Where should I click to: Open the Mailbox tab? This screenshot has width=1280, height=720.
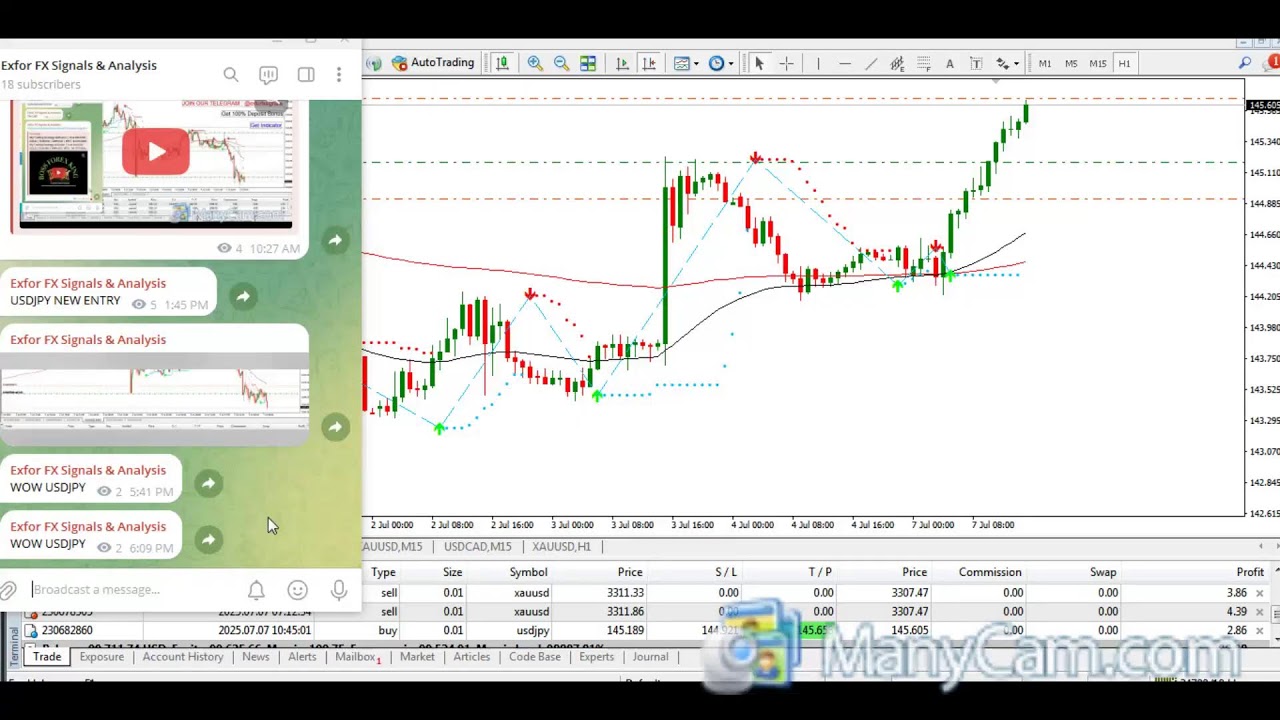point(357,657)
